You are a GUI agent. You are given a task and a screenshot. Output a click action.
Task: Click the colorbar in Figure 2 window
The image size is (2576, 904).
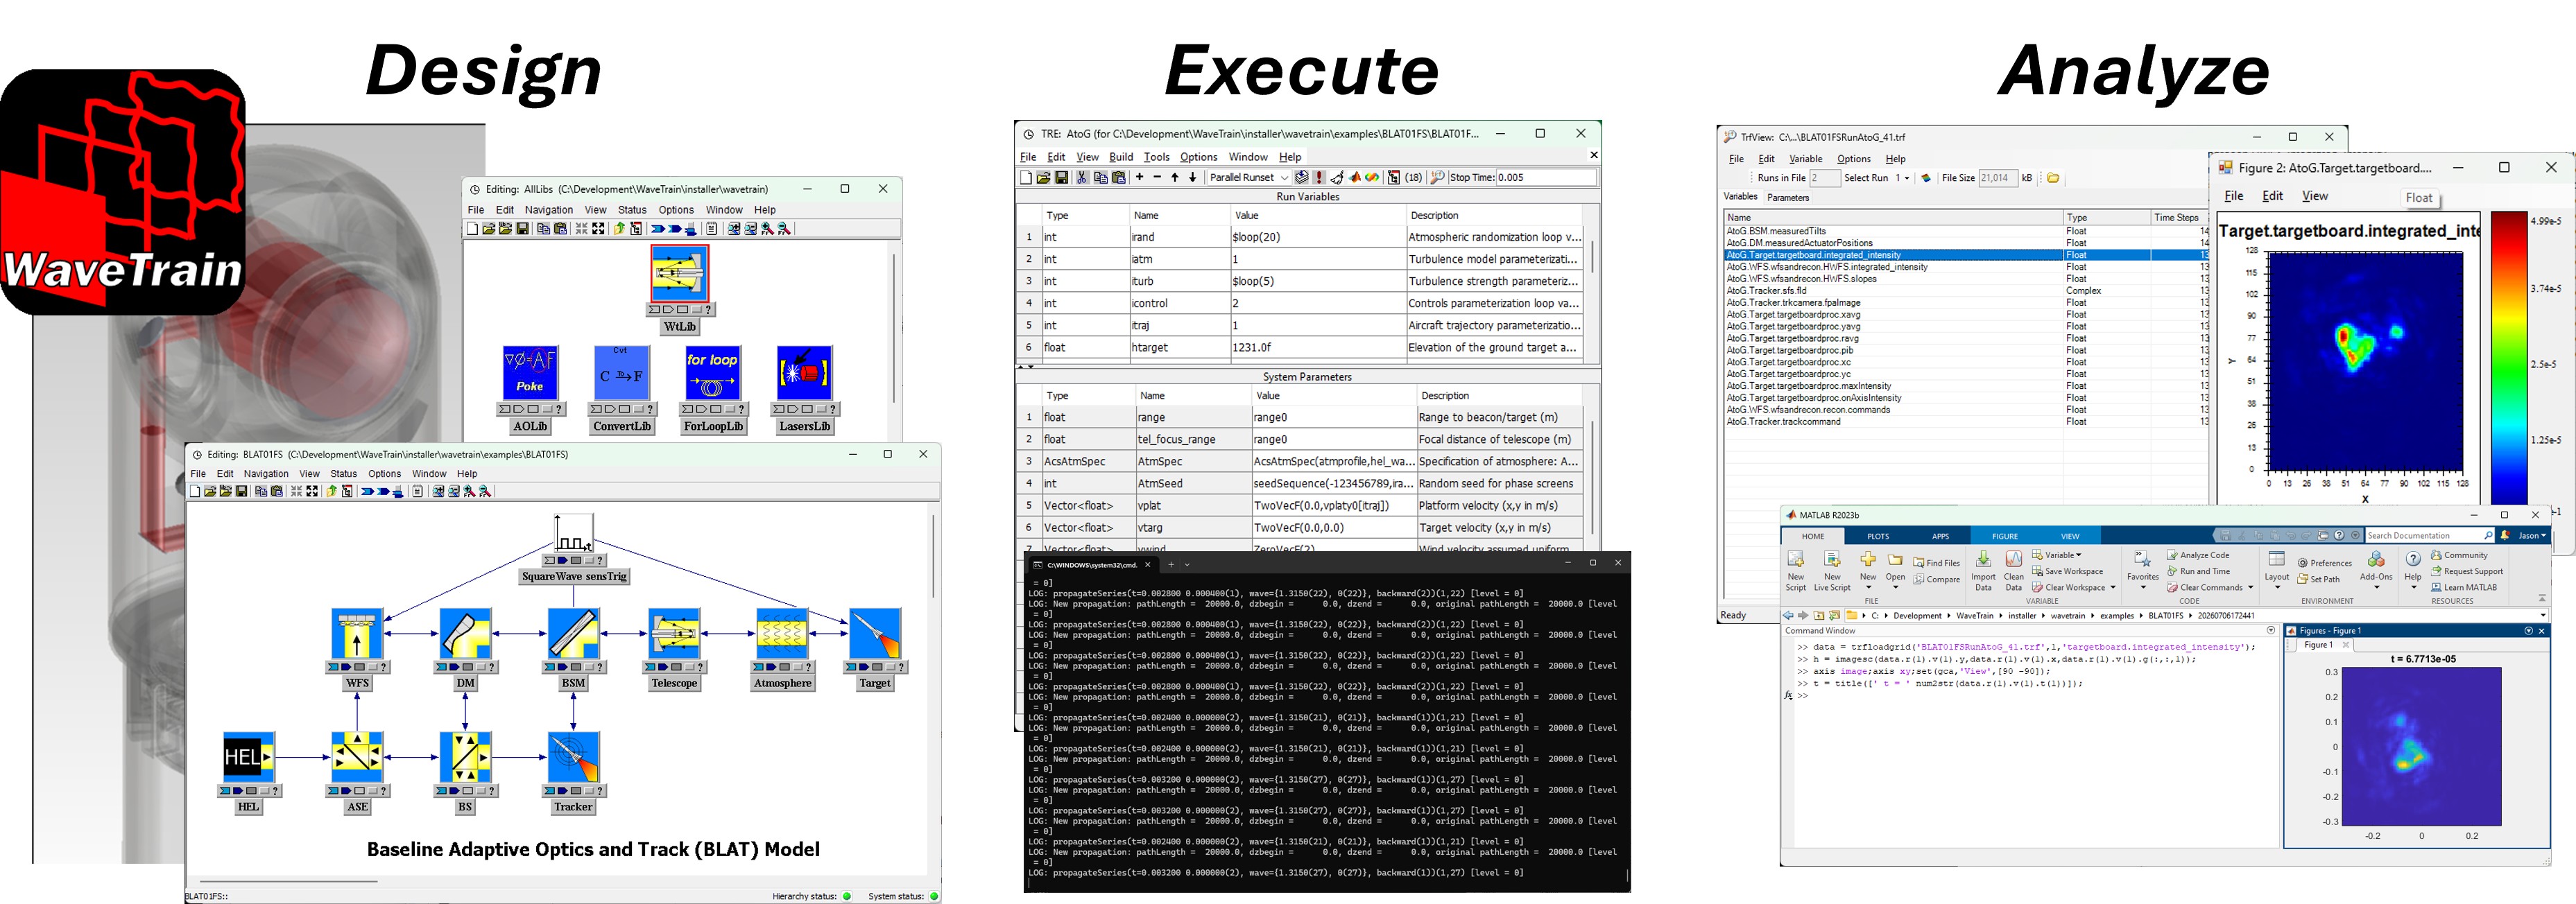[x=2509, y=358]
